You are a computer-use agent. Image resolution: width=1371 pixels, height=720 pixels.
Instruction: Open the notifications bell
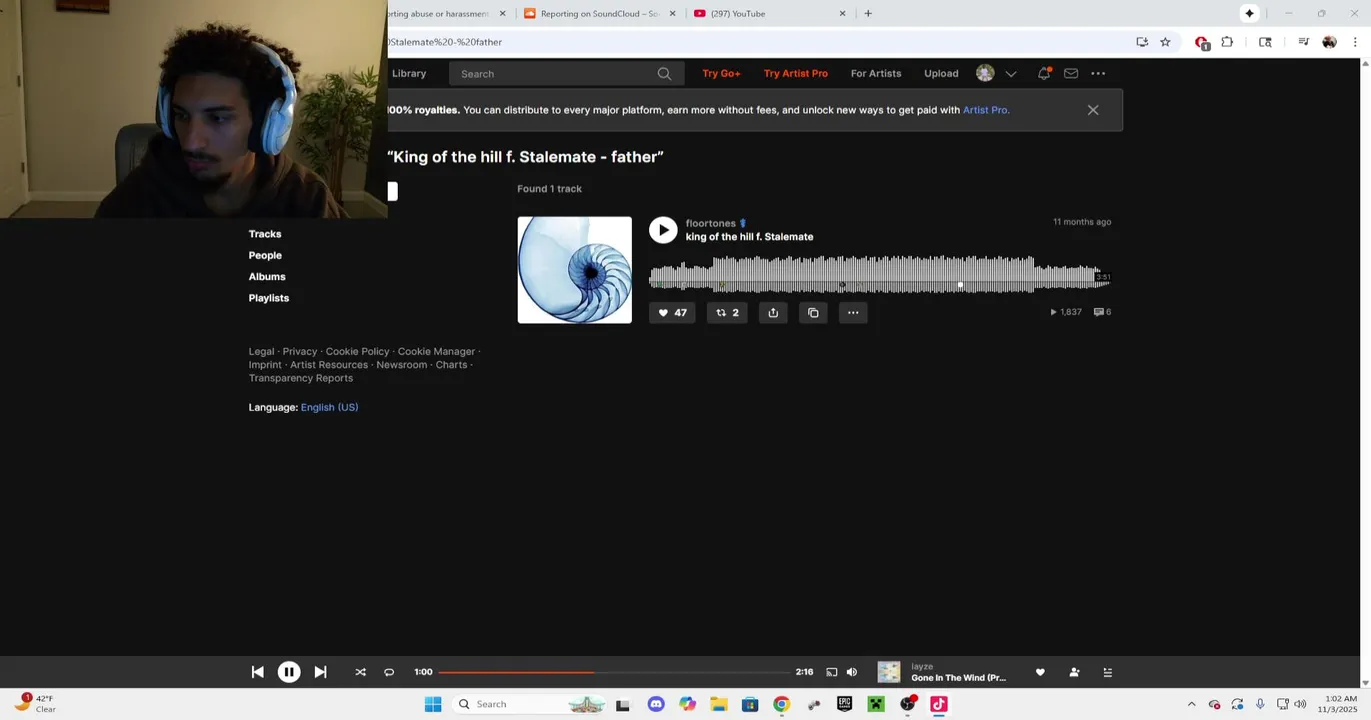1044,73
